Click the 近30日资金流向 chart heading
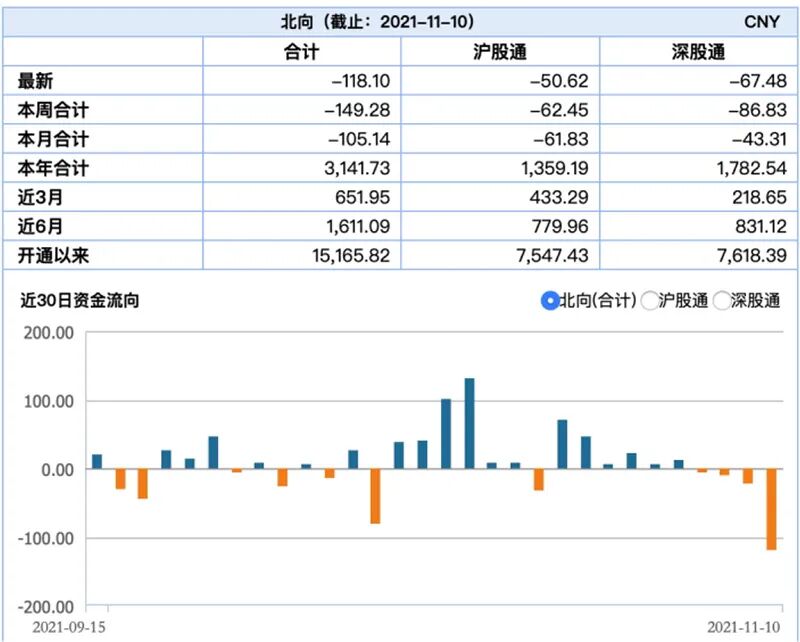The image size is (800, 642). click(x=80, y=301)
